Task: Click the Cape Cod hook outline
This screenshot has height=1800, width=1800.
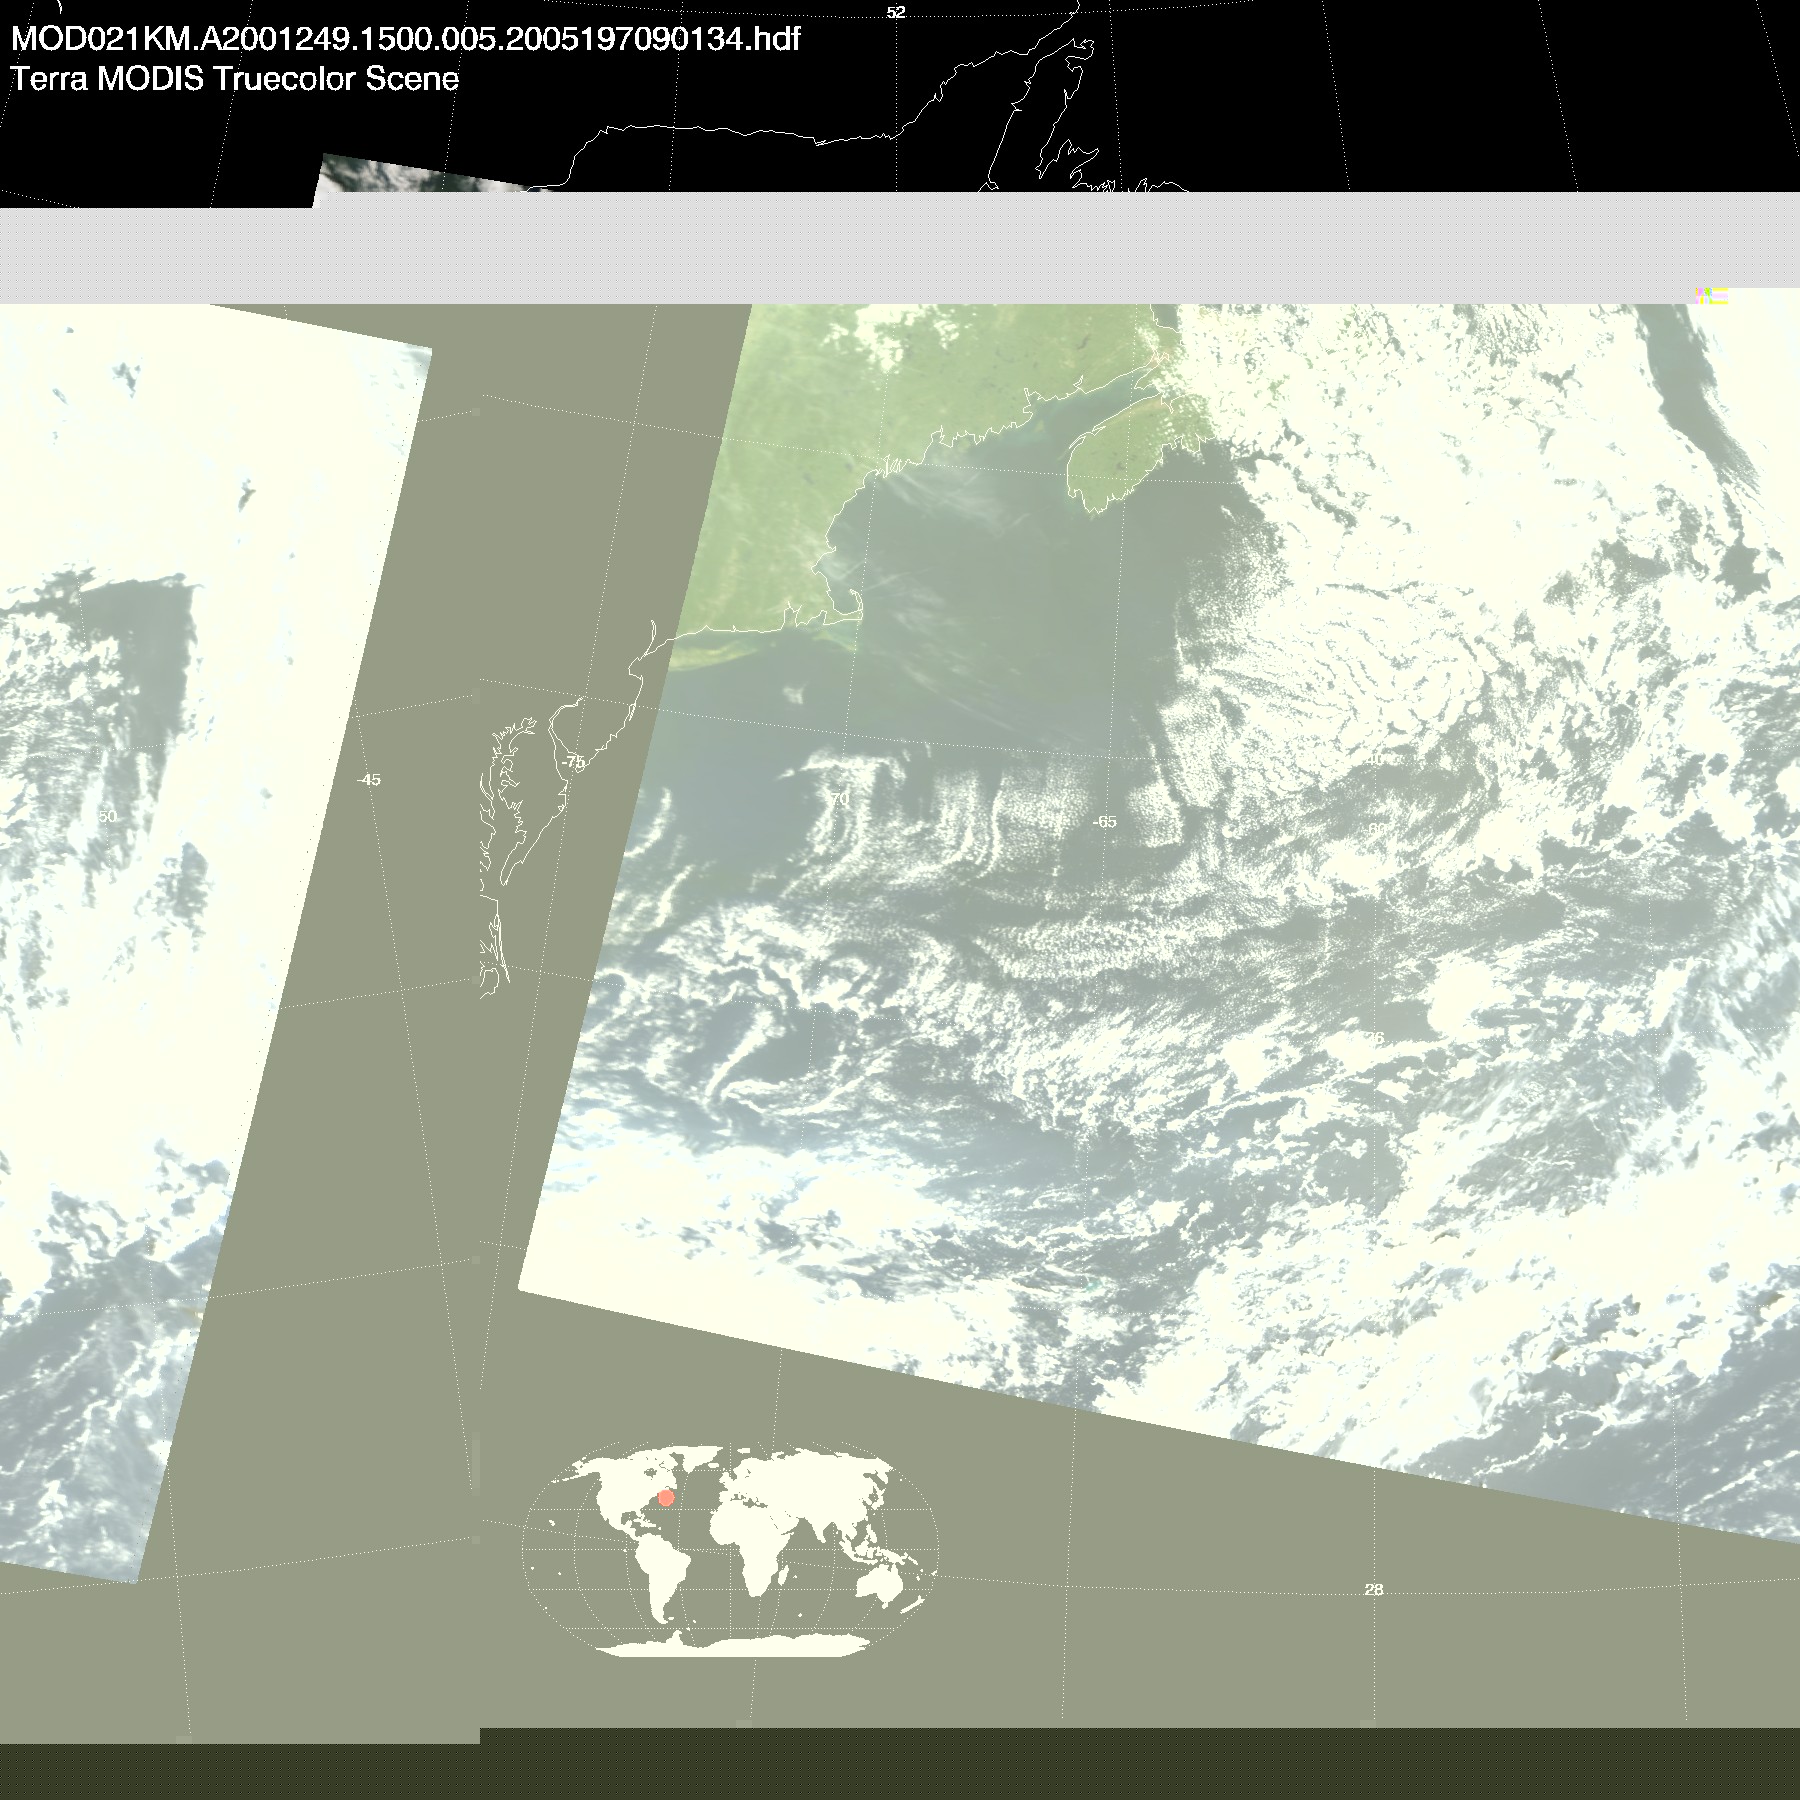Action: [853, 607]
